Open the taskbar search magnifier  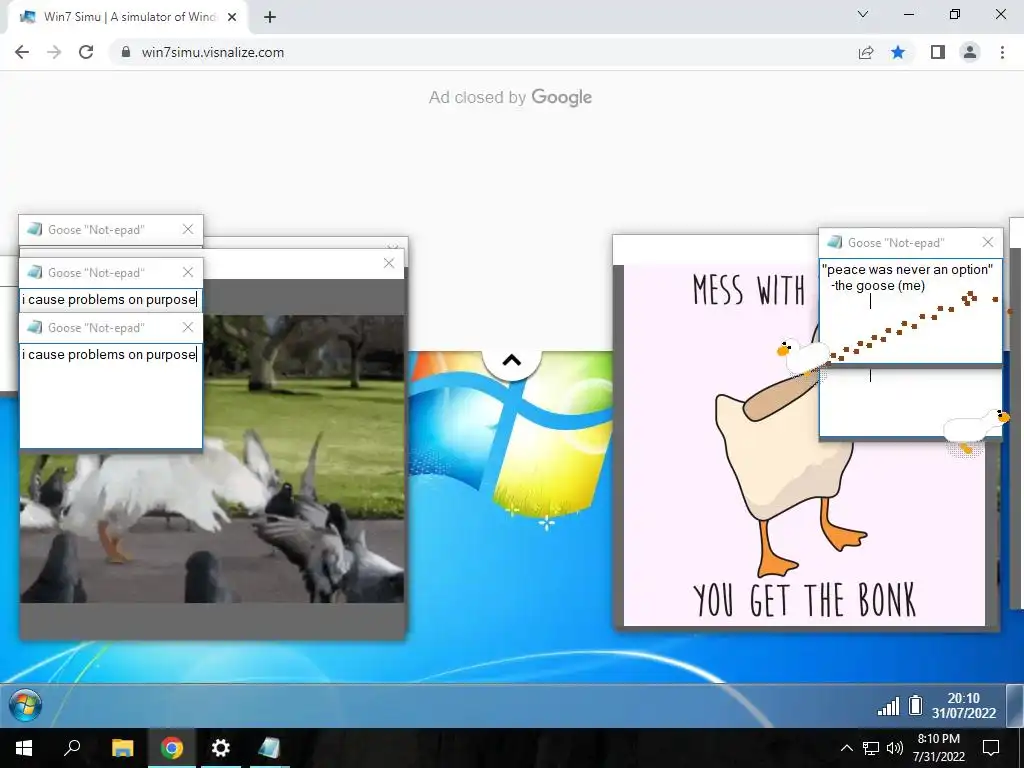(72, 748)
